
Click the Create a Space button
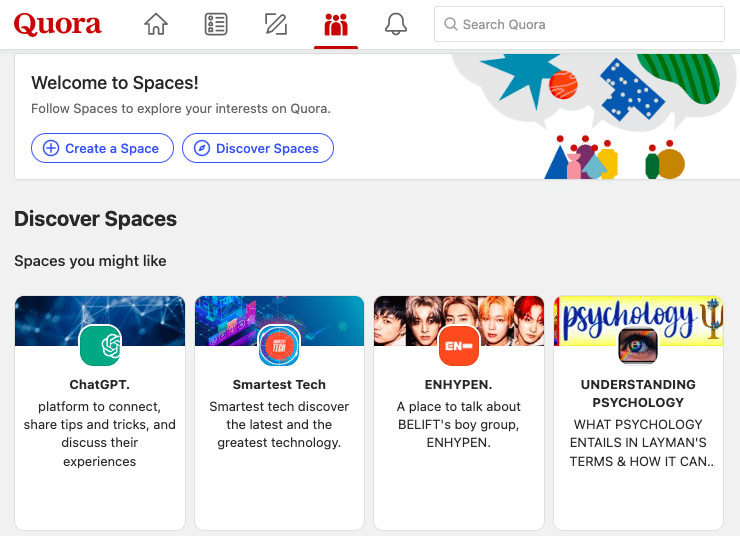click(x=102, y=148)
